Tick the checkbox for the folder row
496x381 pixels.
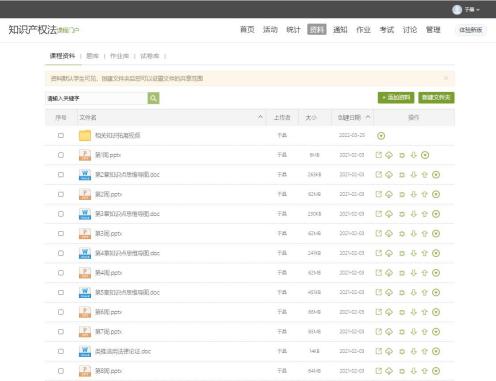coord(61,135)
